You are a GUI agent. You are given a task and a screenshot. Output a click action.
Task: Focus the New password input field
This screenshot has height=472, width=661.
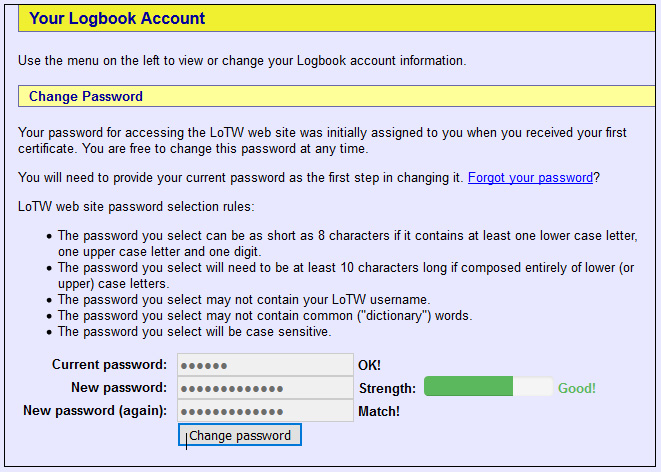tap(265, 388)
